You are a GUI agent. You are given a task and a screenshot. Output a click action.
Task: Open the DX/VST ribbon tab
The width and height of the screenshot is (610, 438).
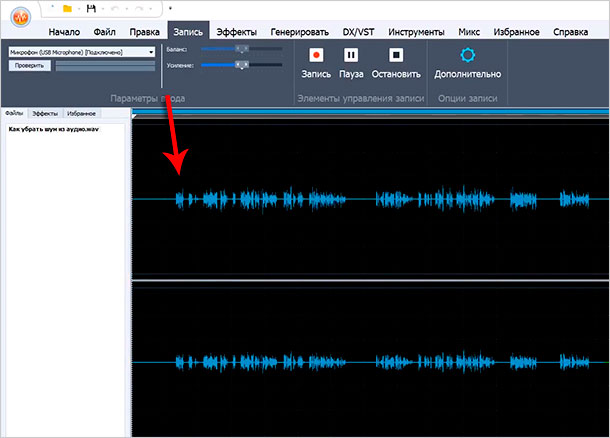[358, 32]
